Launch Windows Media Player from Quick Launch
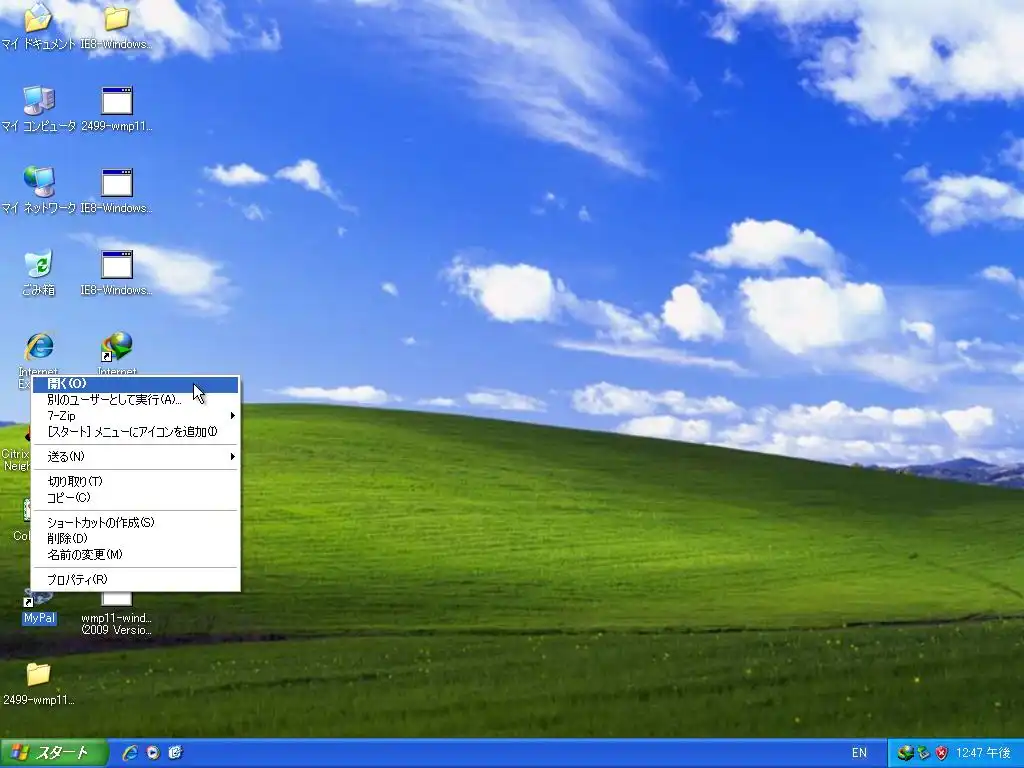The height and width of the screenshot is (768, 1024). pos(153,753)
